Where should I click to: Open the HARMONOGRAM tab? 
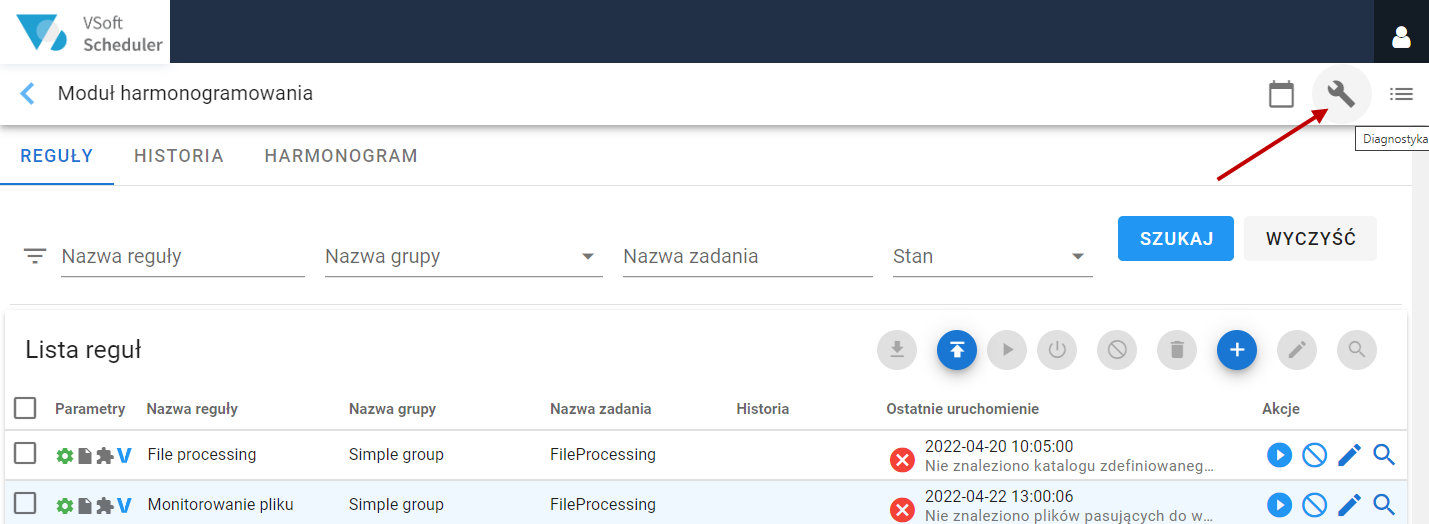[341, 156]
